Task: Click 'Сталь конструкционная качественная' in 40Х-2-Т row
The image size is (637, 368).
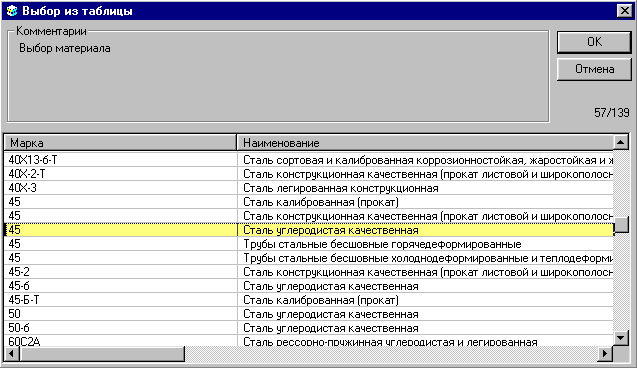Action: pyautogui.click(x=425, y=174)
